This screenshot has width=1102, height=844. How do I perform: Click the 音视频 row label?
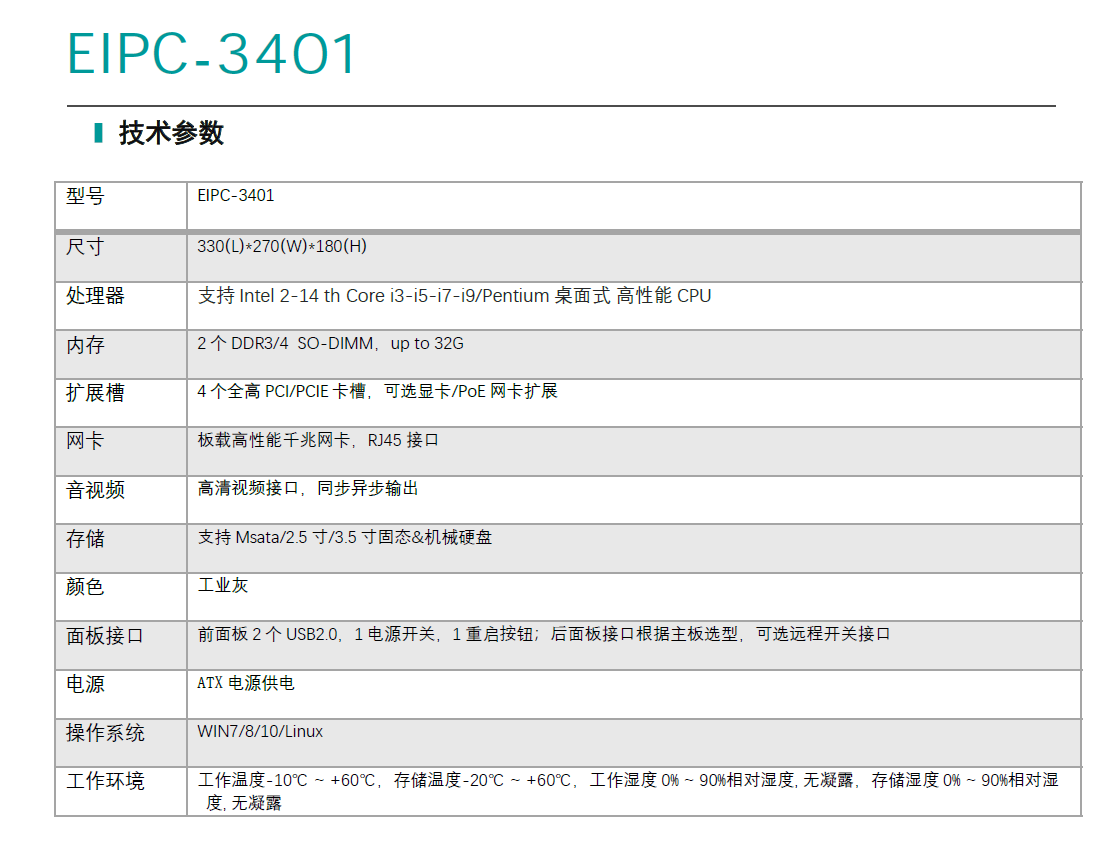click(x=95, y=490)
